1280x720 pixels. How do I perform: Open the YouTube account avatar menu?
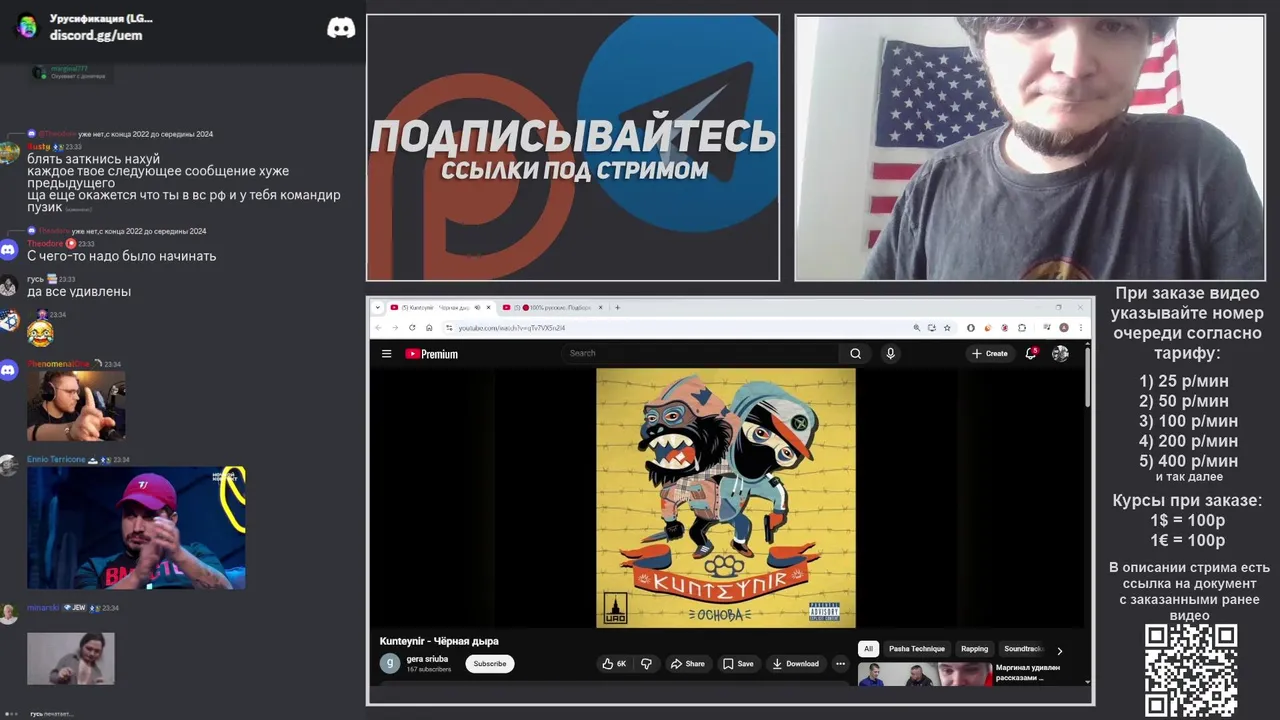tap(1060, 353)
